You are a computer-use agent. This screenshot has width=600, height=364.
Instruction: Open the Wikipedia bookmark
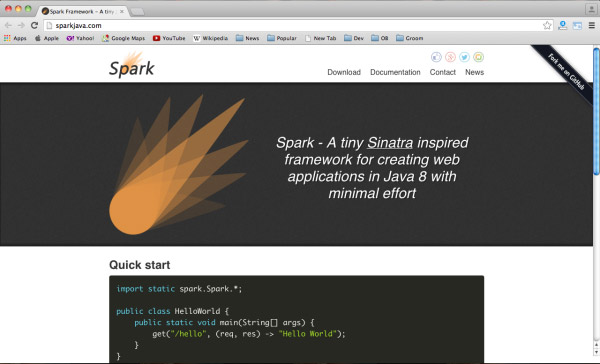coord(210,38)
